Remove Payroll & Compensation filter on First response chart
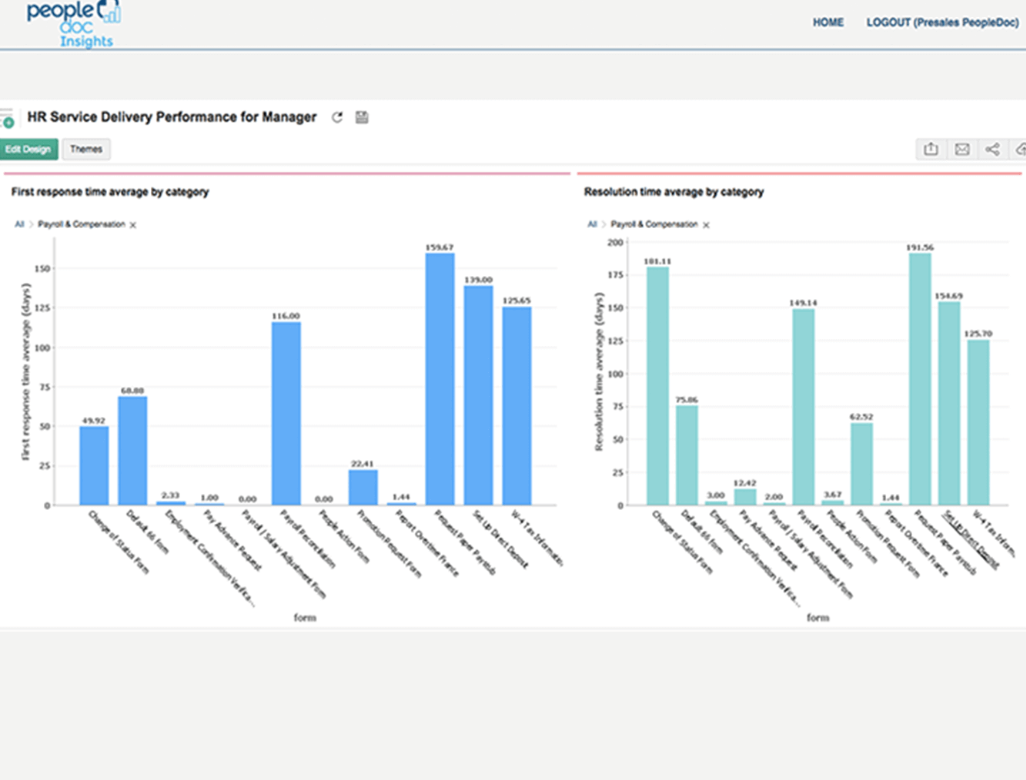 tap(133, 225)
